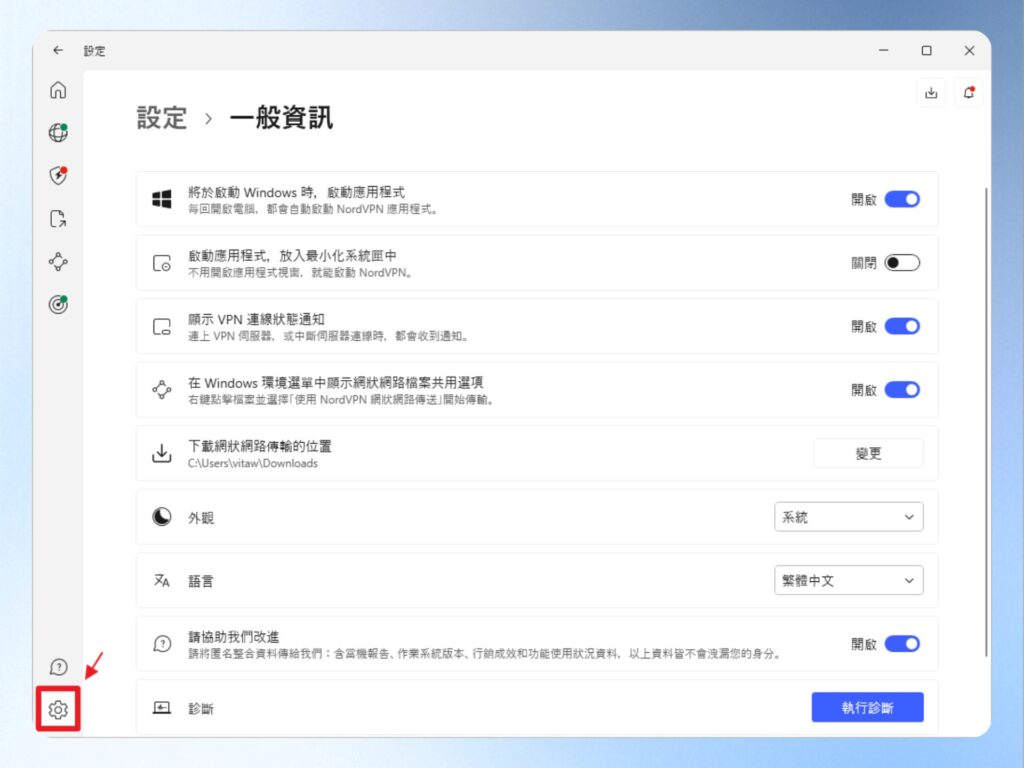Click the 執行診斷 button

click(x=867, y=707)
